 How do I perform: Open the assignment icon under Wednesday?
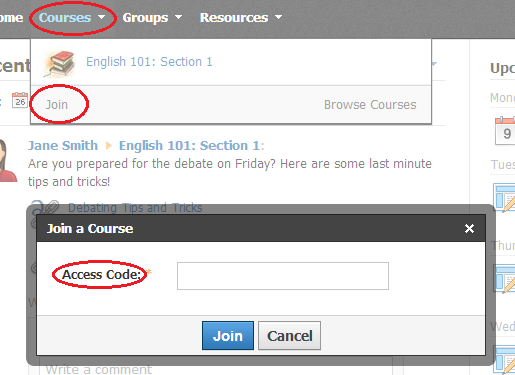click(504, 360)
